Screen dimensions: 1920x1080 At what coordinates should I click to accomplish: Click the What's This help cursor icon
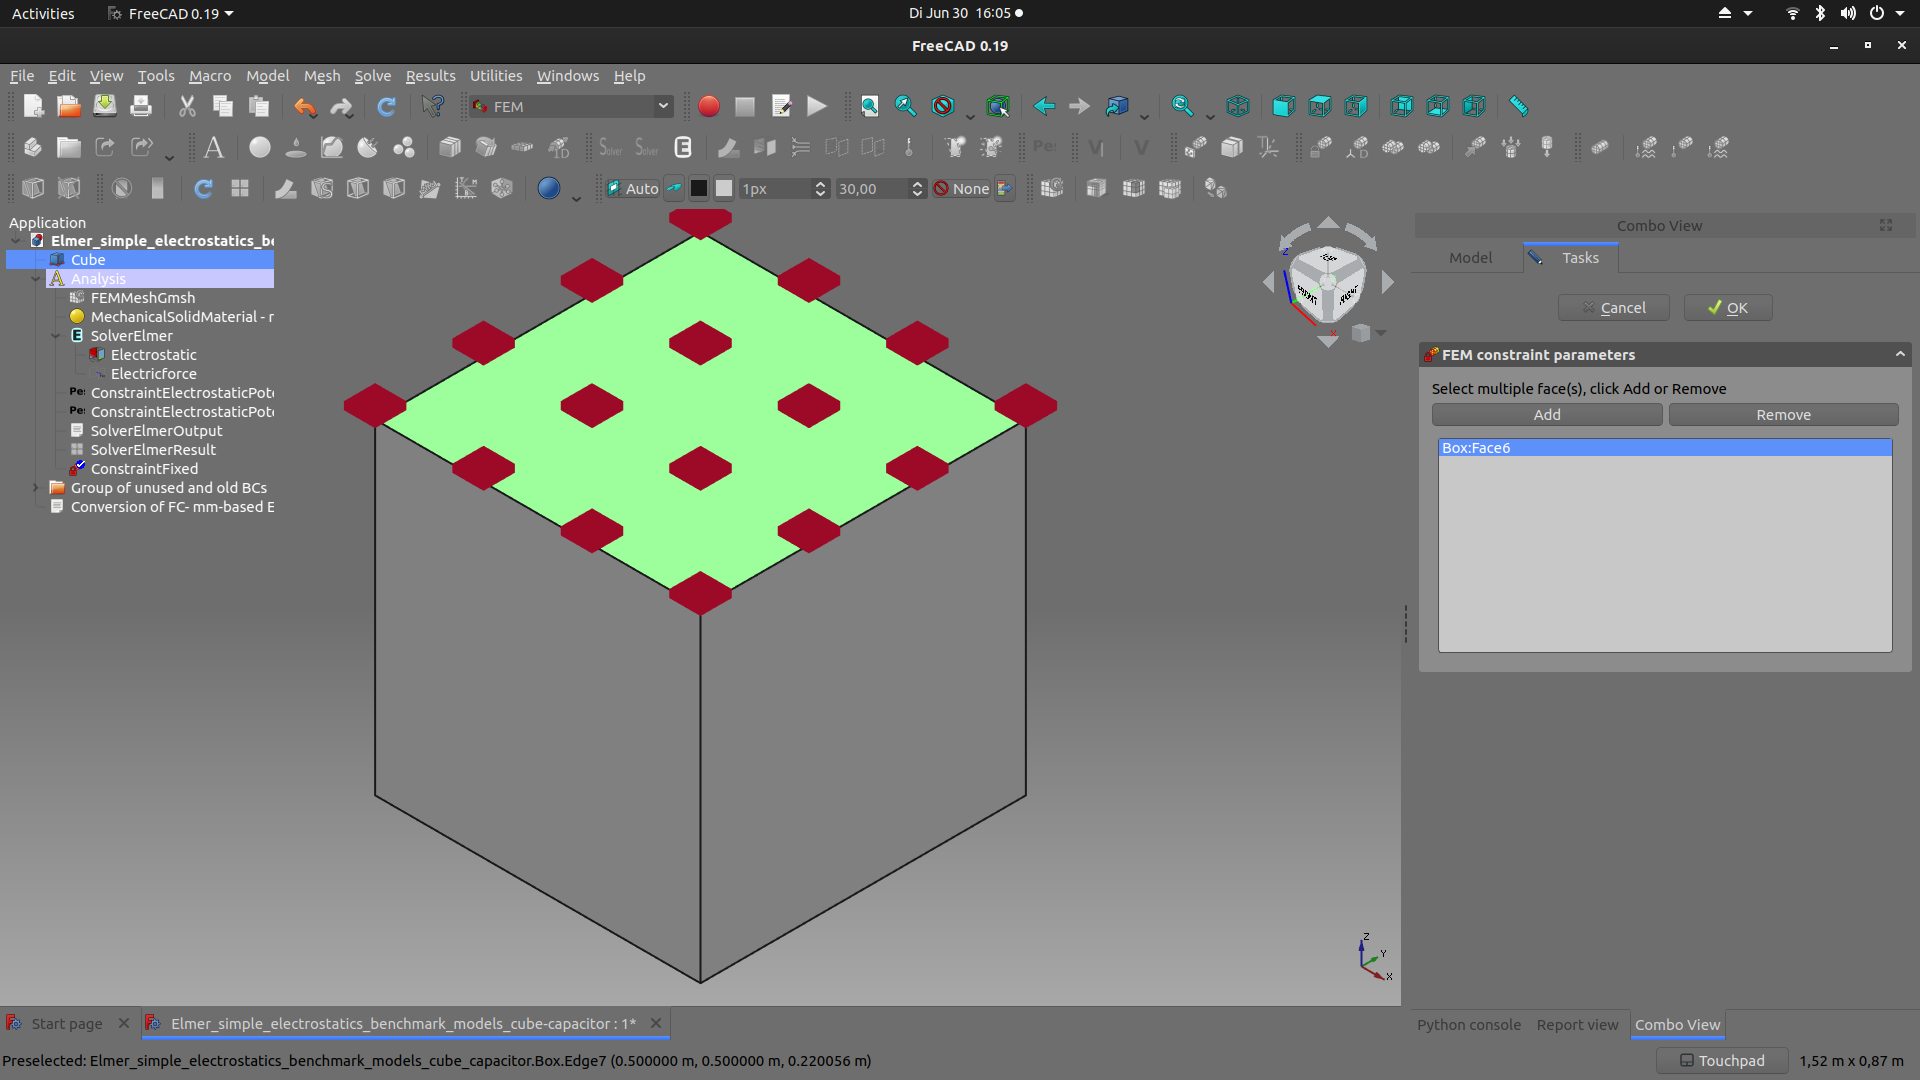(432, 106)
